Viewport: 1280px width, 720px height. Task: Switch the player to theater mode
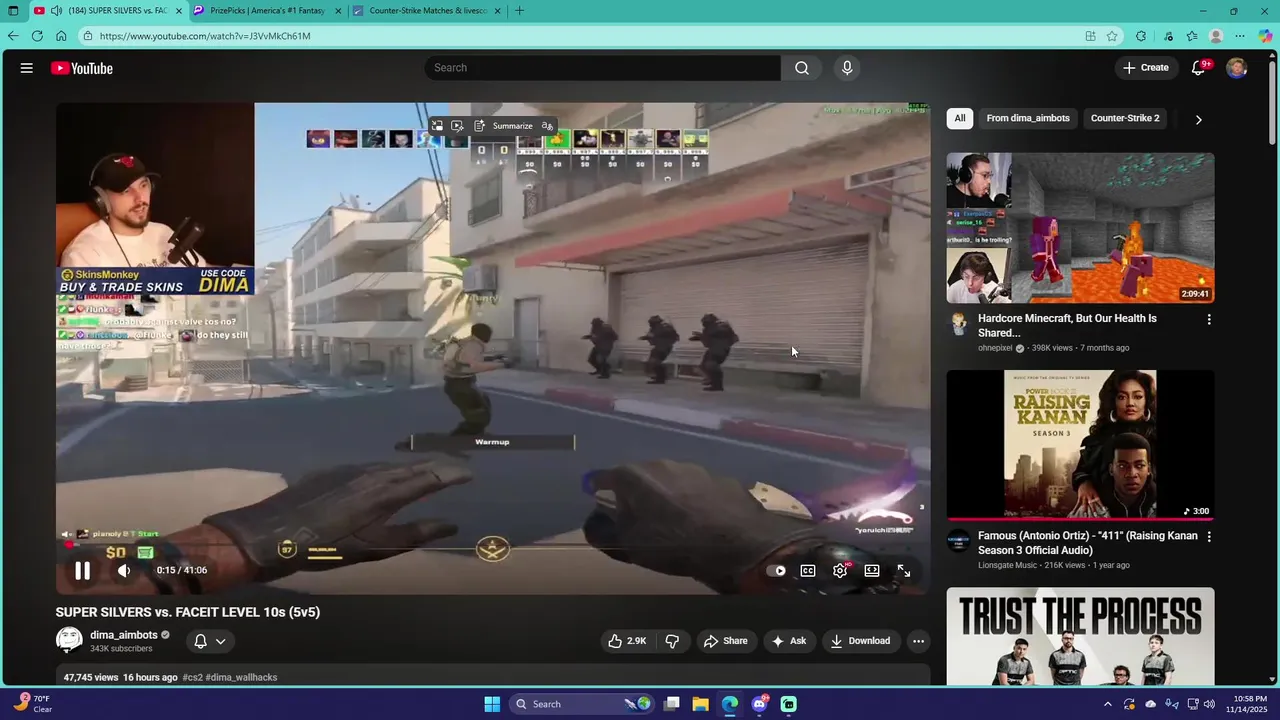pos(872,570)
